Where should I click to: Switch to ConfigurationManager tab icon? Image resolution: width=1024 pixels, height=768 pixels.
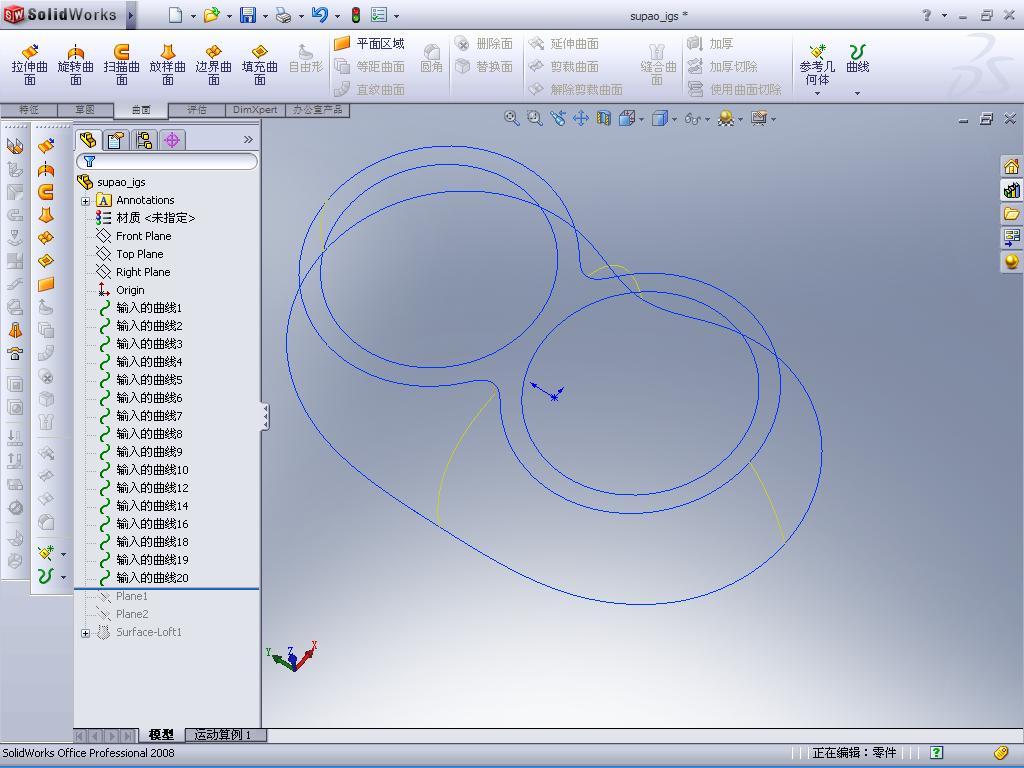point(144,140)
